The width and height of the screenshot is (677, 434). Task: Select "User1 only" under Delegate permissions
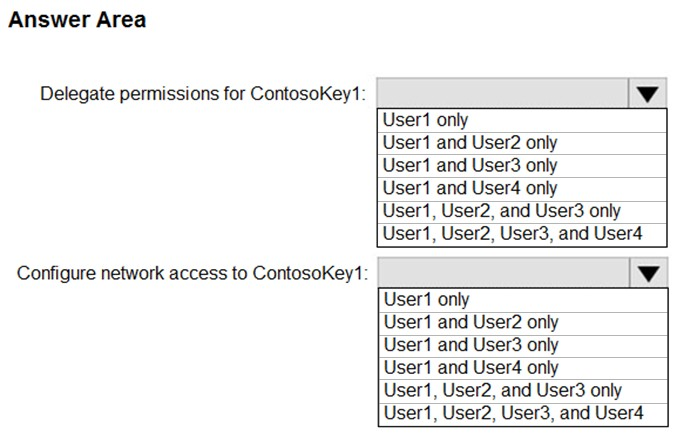[x=522, y=120]
